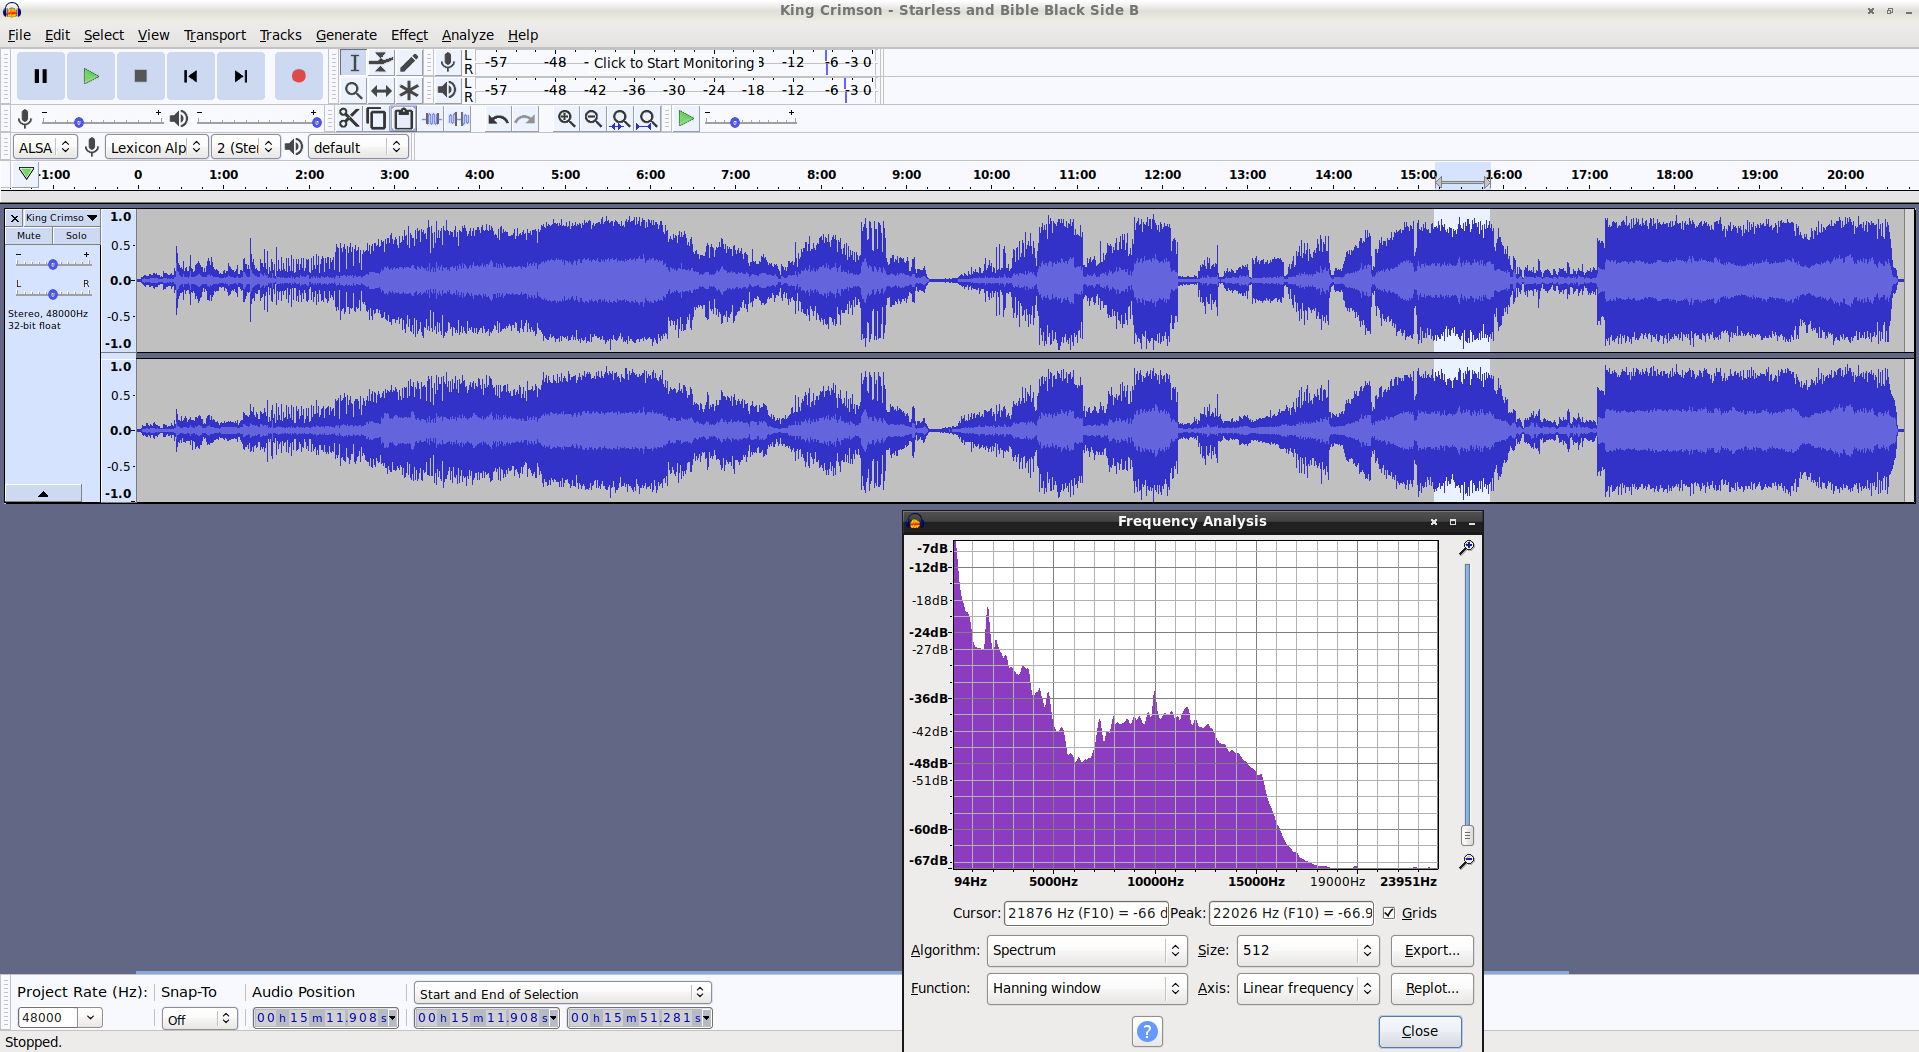Undo the last action
The image size is (1919, 1052).
tap(497, 119)
